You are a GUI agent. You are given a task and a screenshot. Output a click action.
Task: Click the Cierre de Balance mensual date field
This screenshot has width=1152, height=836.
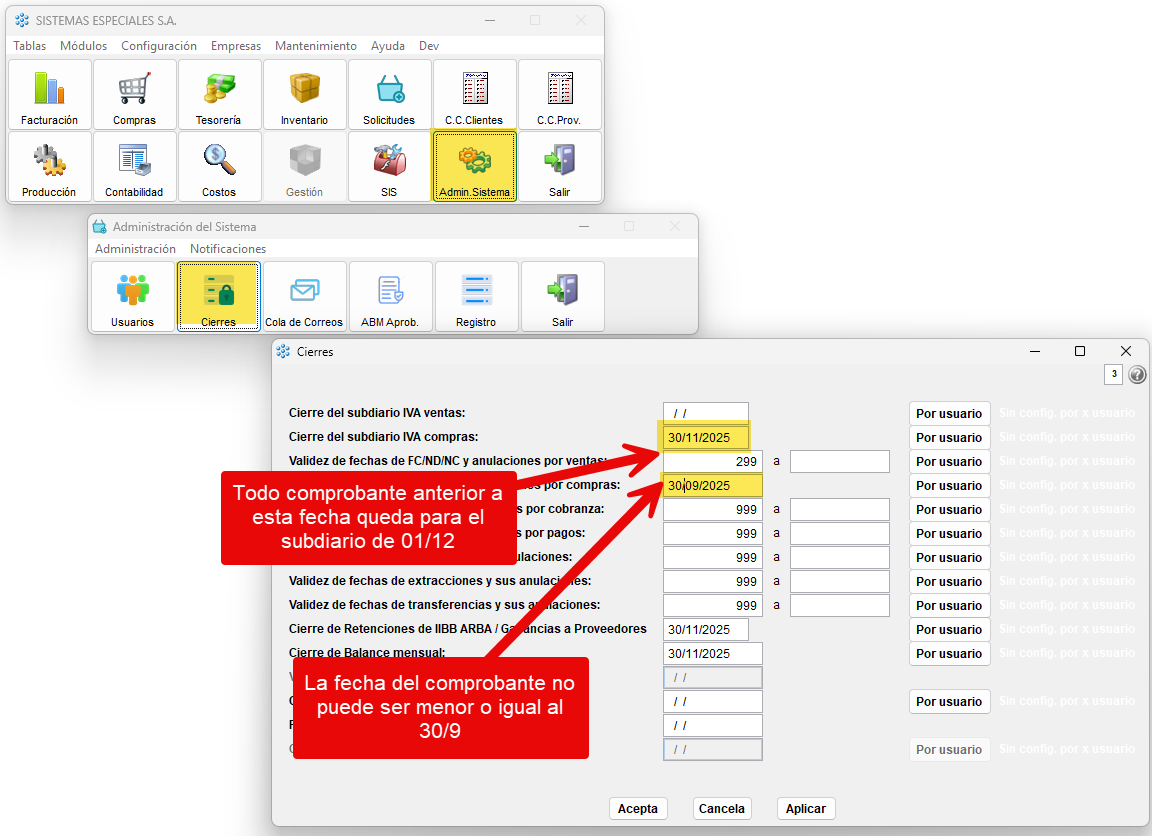[x=712, y=654]
